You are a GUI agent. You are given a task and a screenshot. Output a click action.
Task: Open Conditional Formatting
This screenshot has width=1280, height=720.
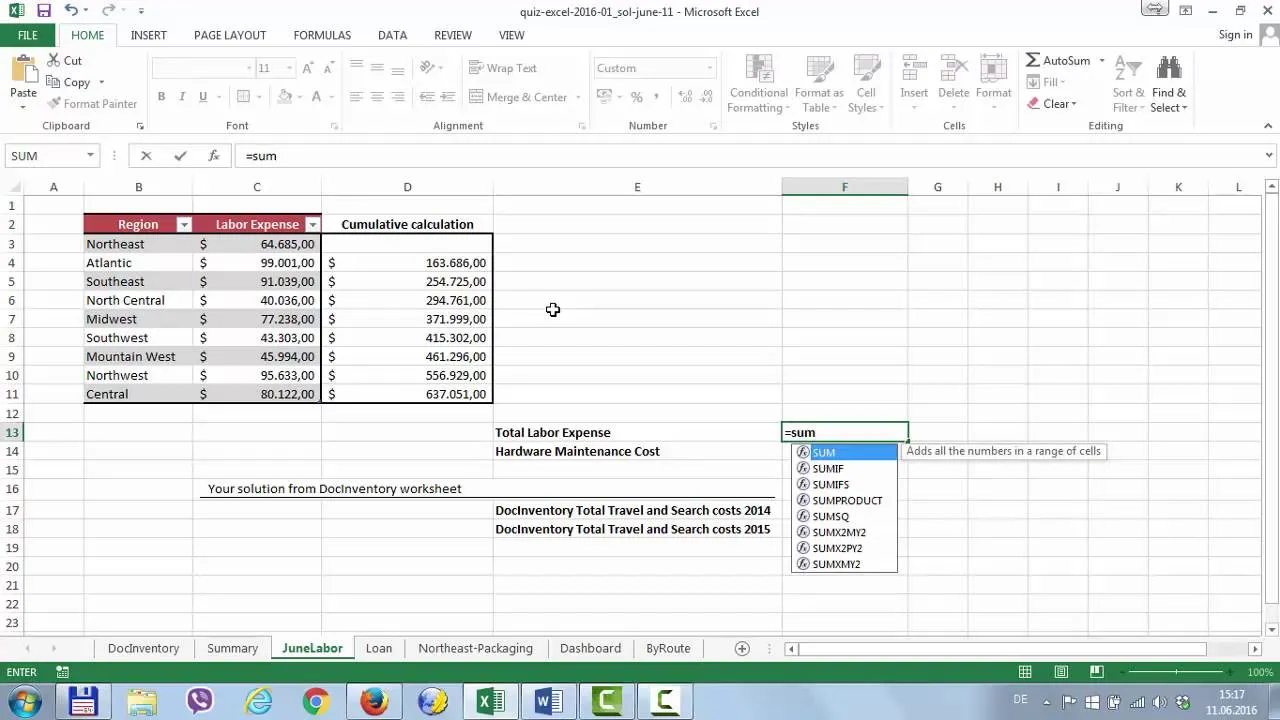759,85
